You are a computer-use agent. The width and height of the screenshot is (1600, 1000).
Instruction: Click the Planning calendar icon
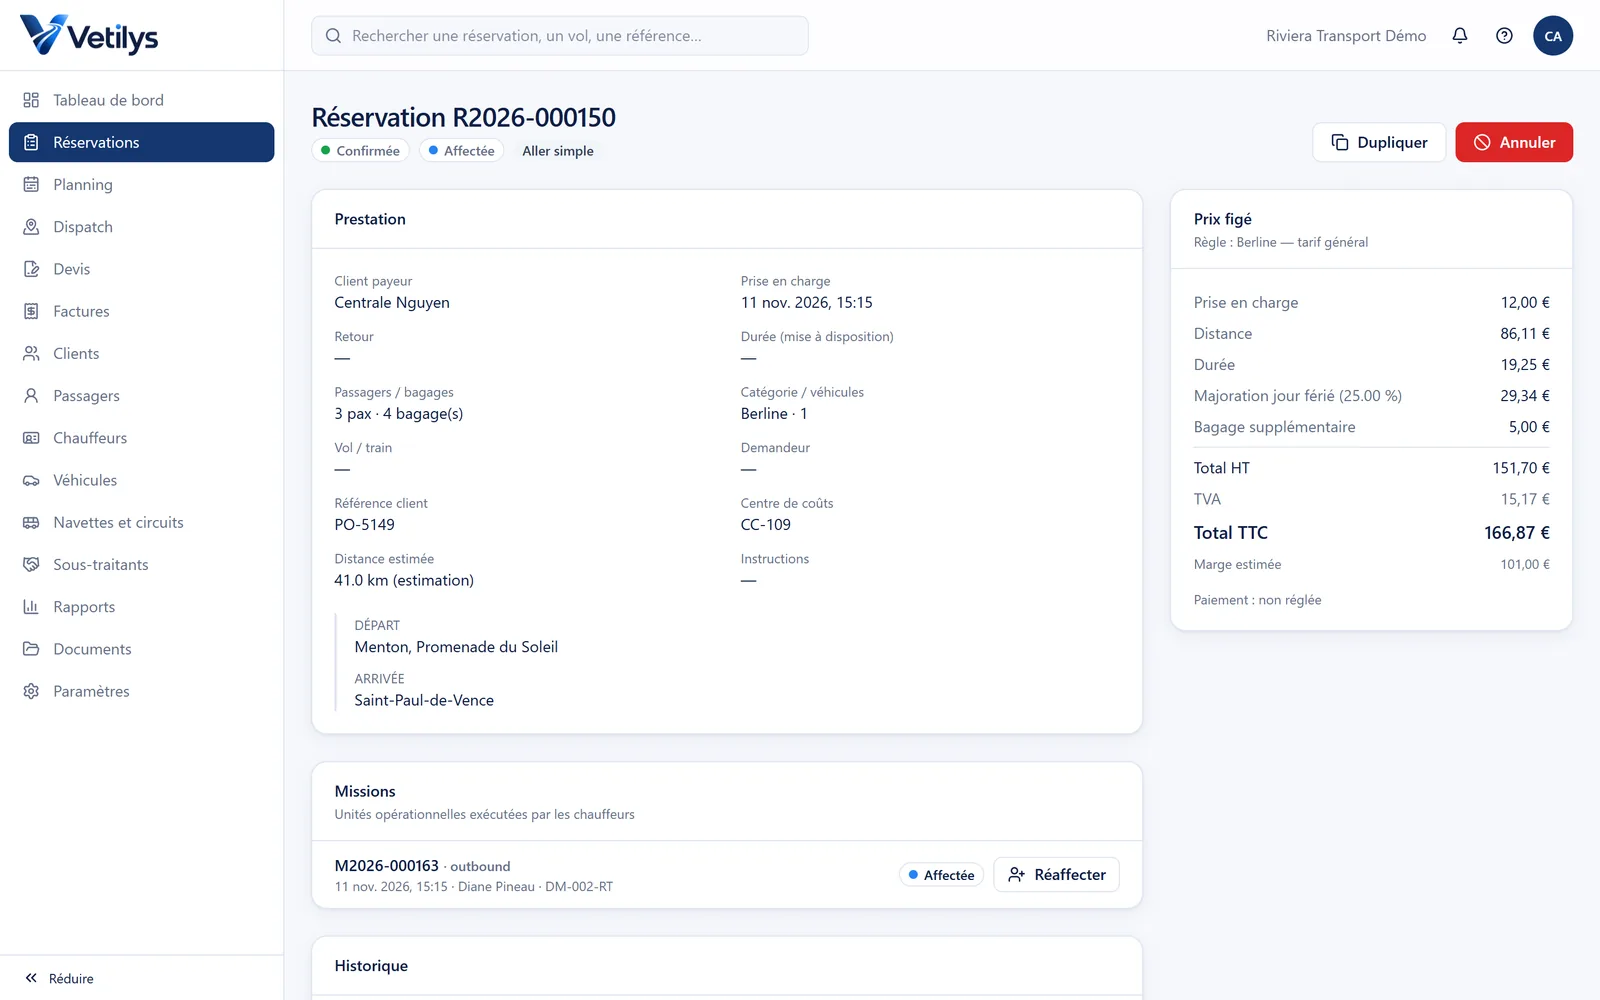tap(31, 185)
